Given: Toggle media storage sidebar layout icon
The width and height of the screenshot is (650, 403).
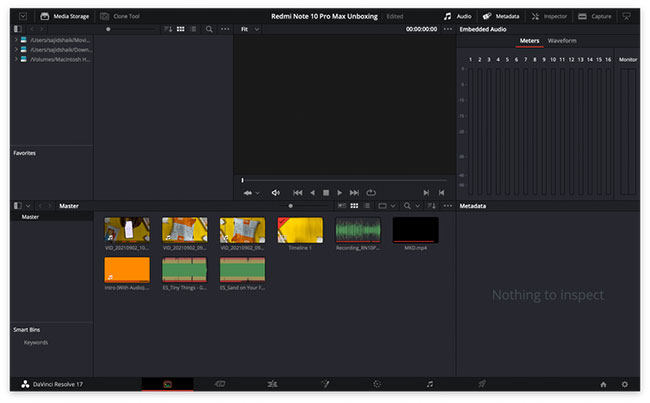Looking at the screenshot, I should click(x=18, y=29).
